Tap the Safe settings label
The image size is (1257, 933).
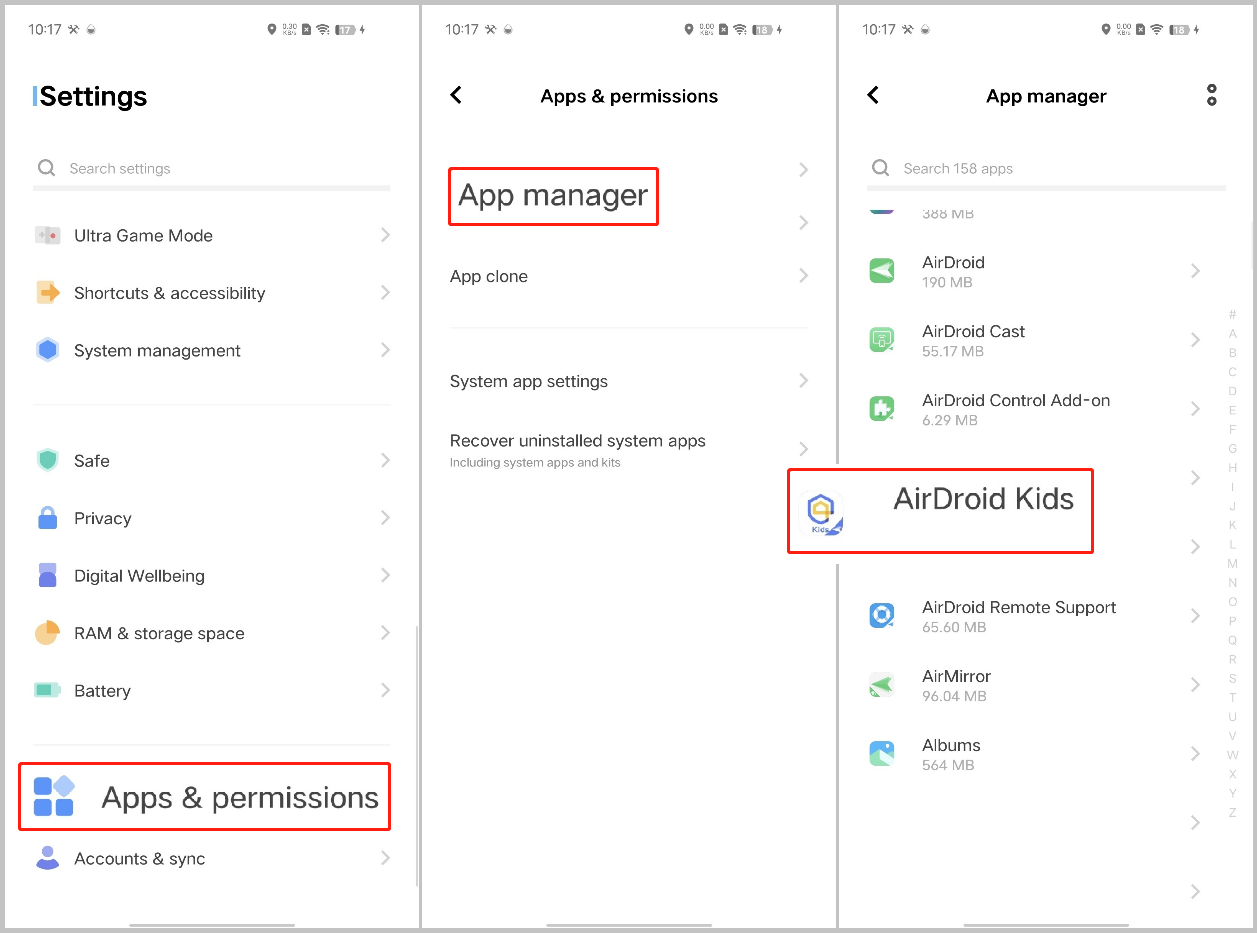click(x=92, y=461)
